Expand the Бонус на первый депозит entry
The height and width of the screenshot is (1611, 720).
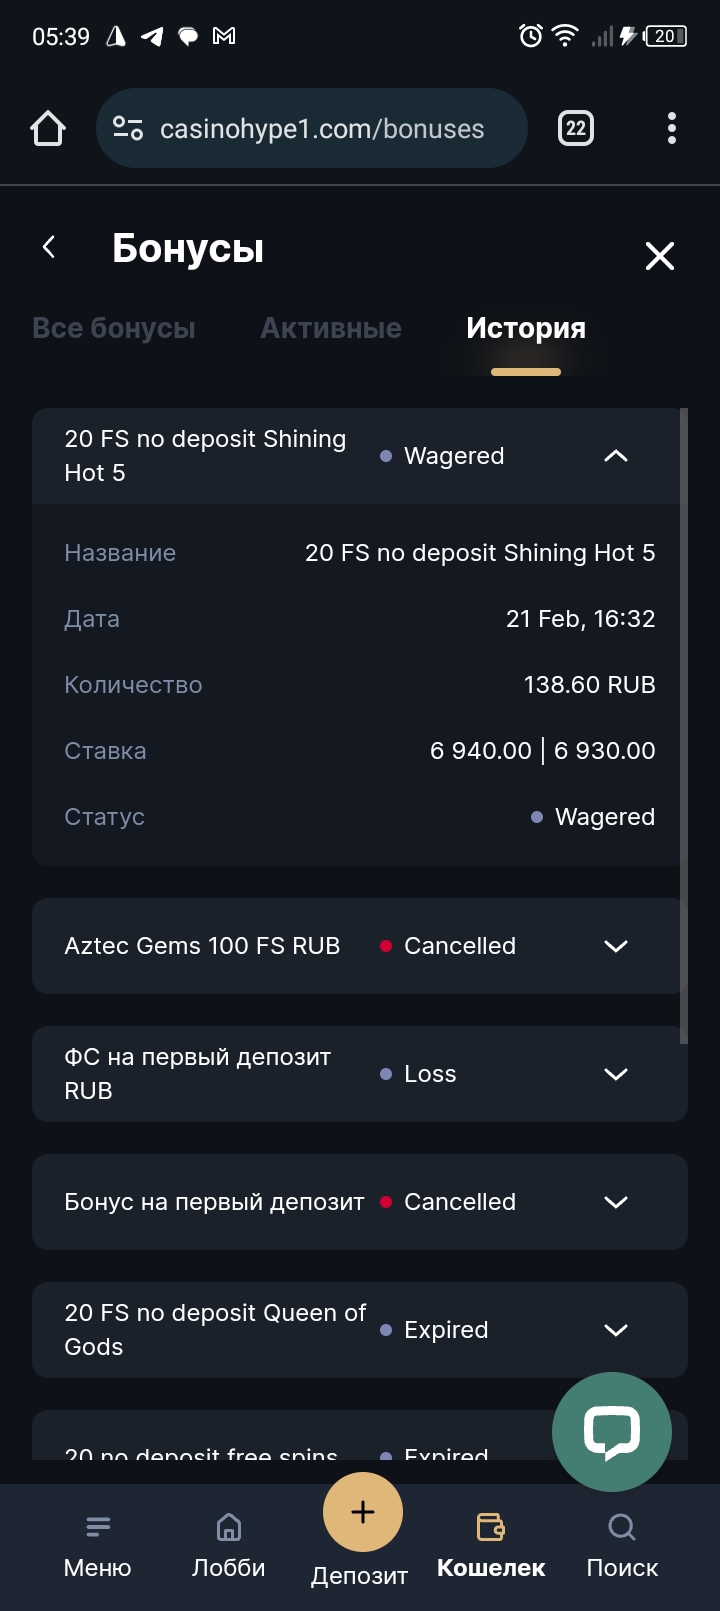(616, 1202)
